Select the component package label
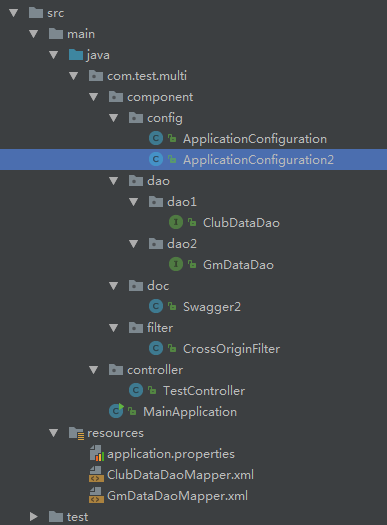 pyautogui.click(x=160, y=97)
